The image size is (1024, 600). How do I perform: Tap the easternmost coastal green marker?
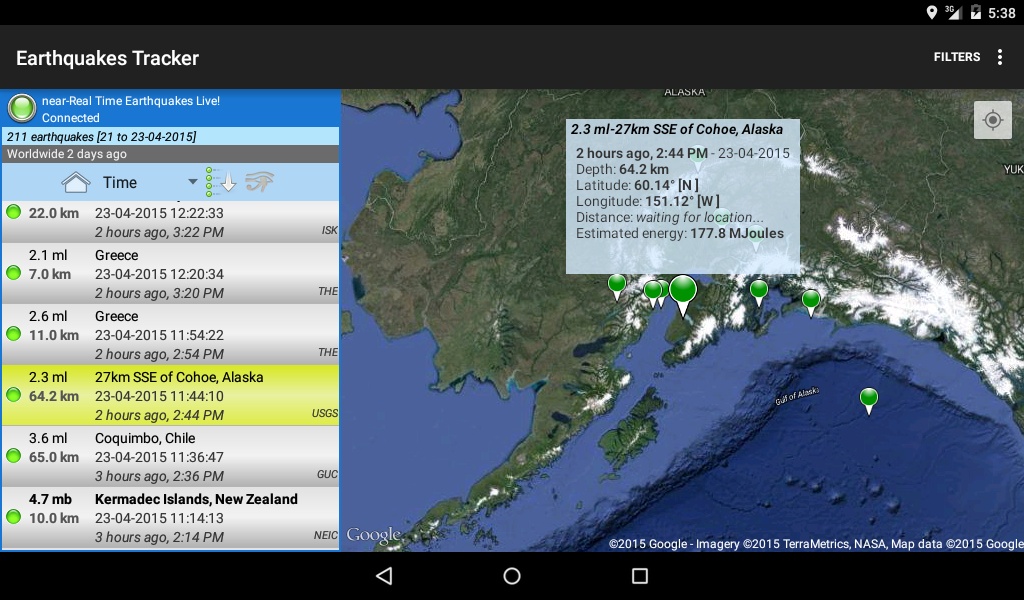coord(810,302)
